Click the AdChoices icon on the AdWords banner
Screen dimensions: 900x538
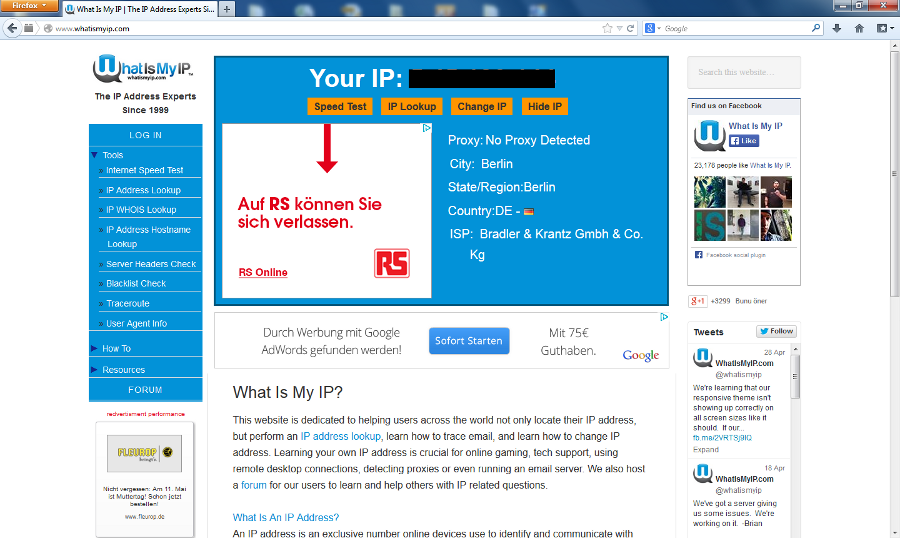(664, 317)
